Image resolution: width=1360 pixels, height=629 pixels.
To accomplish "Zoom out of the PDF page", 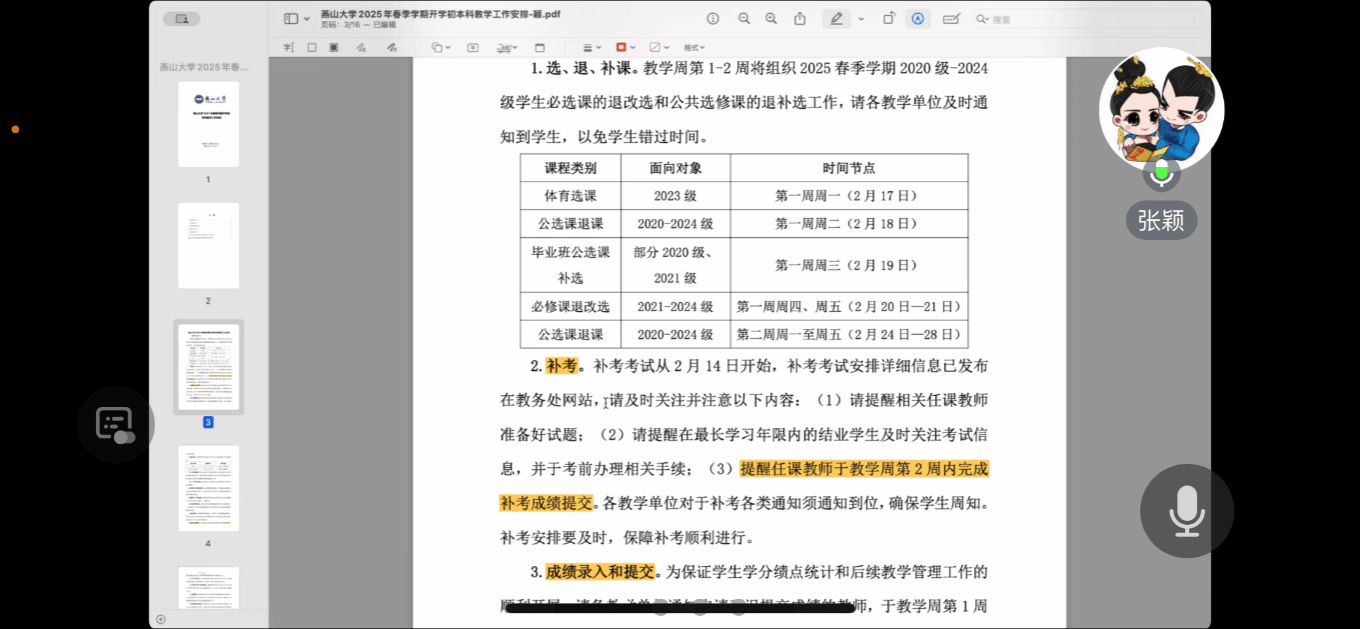I will click(x=744, y=19).
